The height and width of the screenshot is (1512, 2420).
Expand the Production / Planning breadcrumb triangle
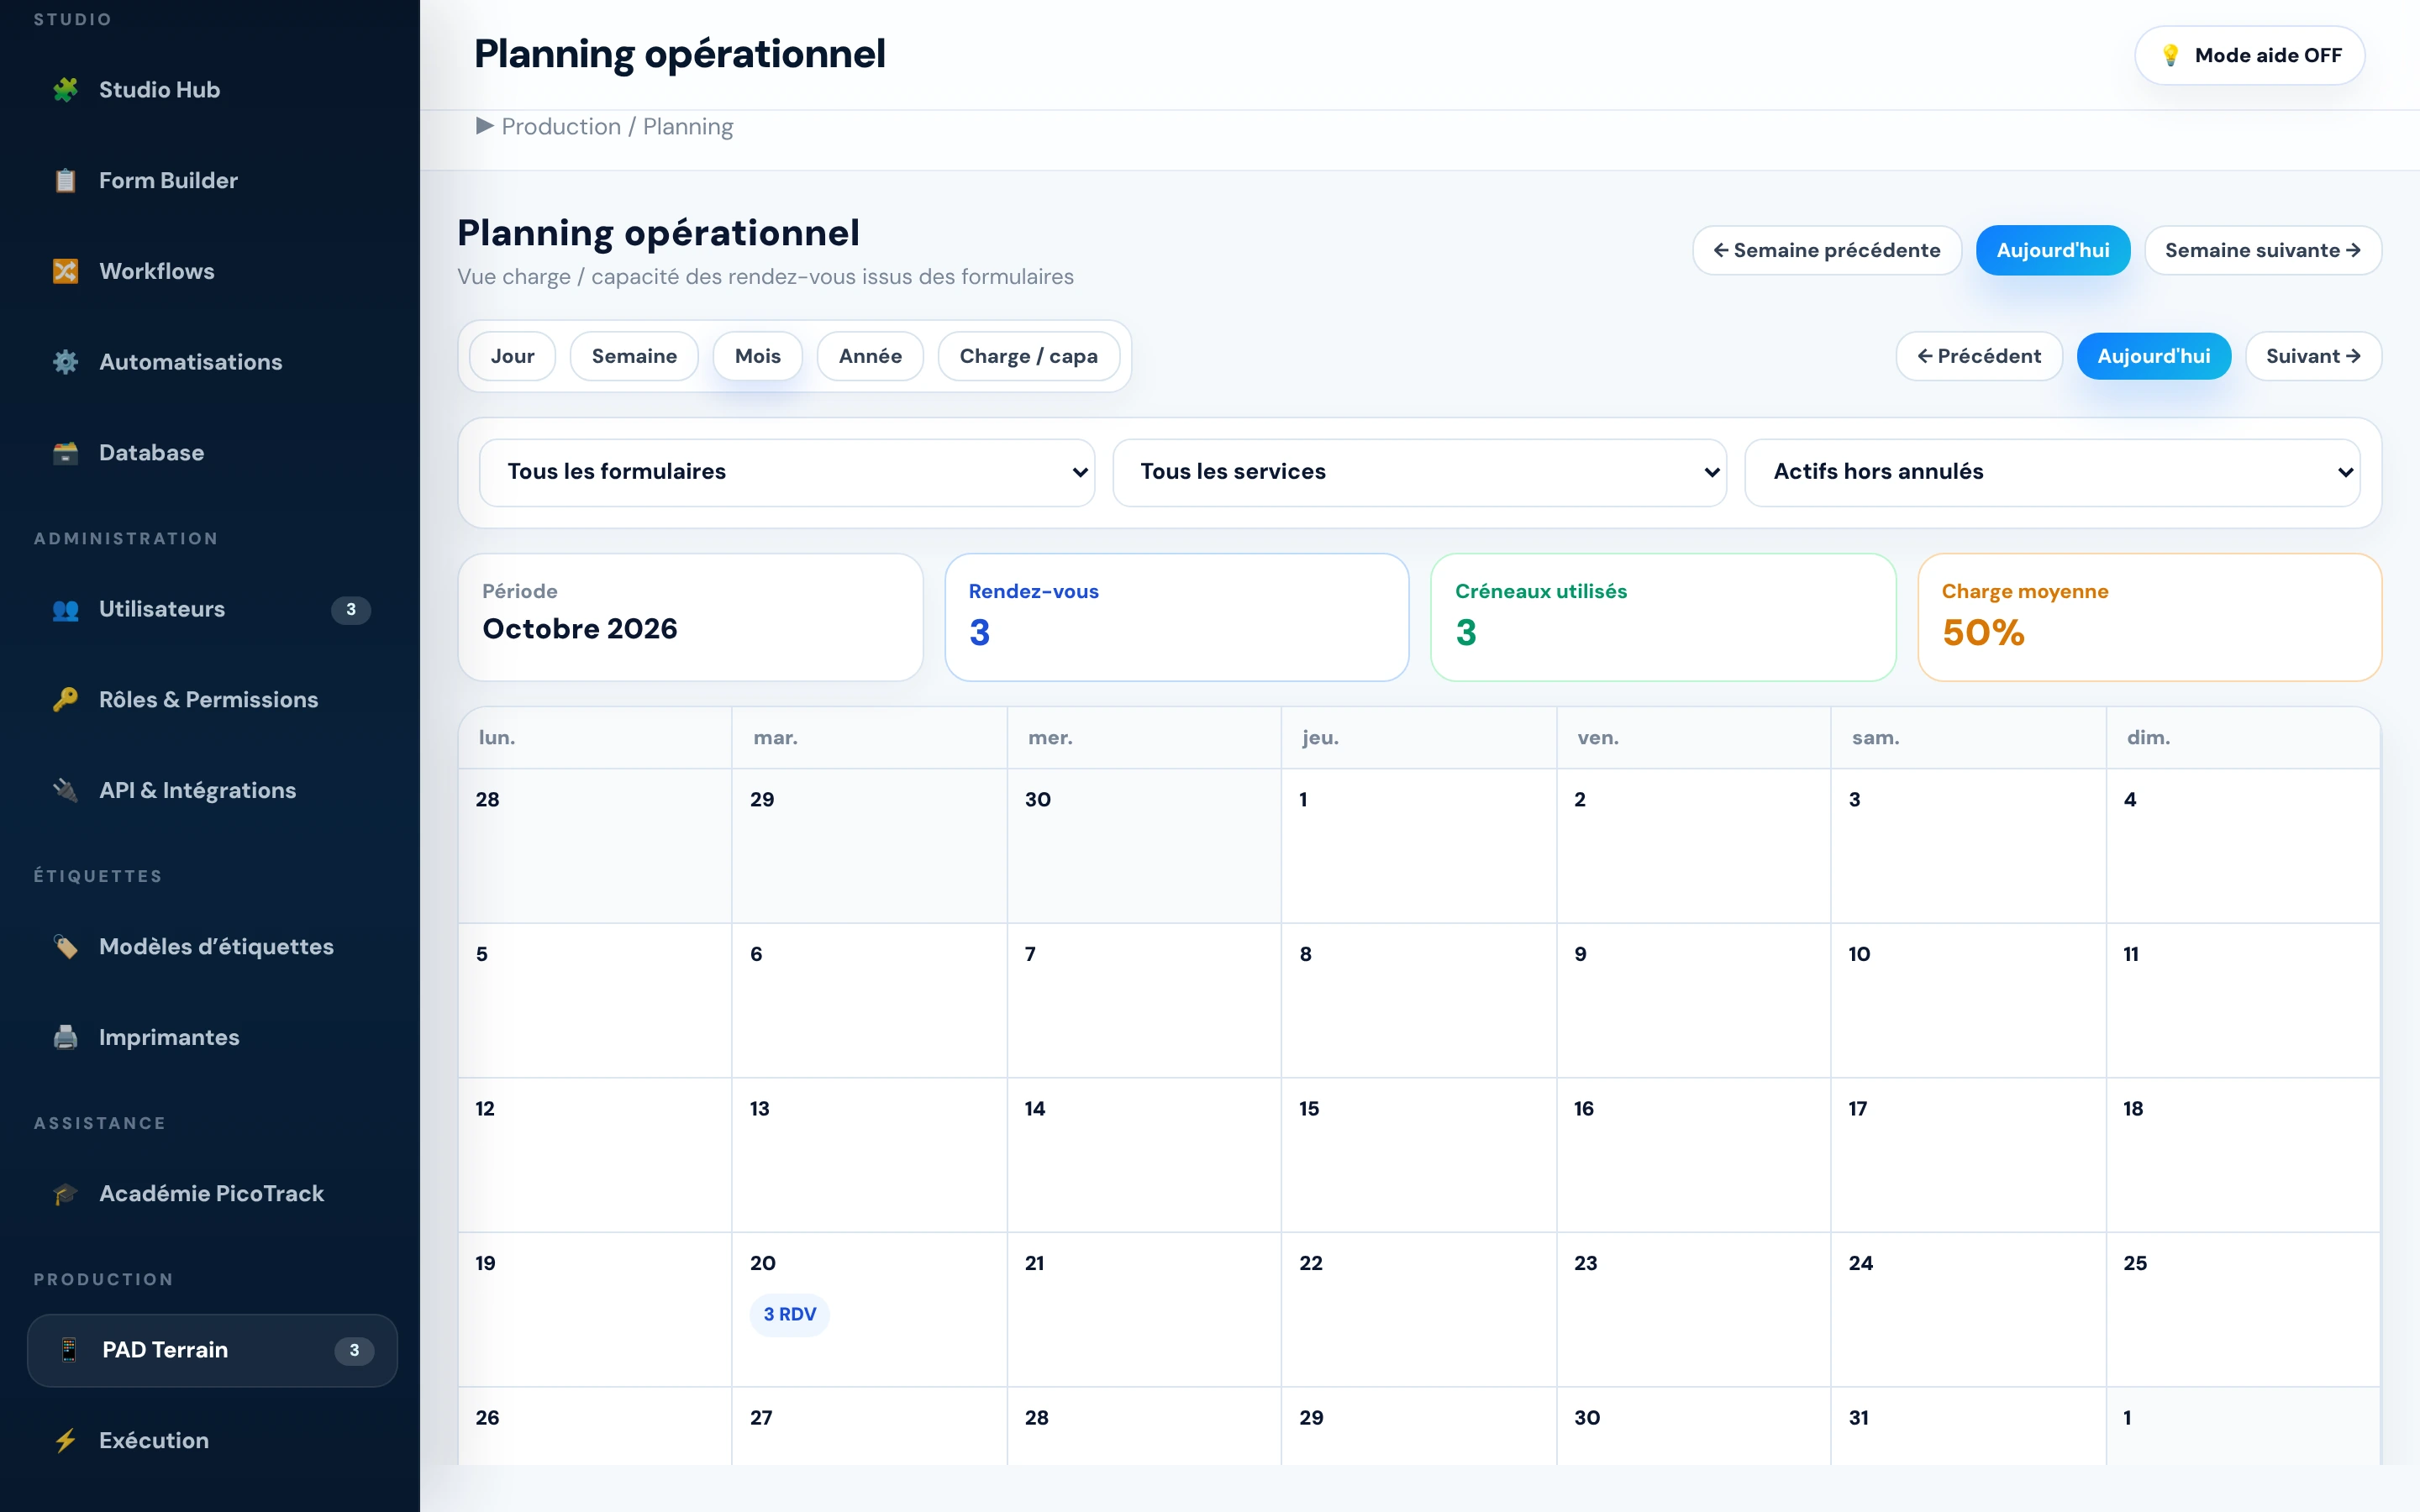[x=485, y=126]
